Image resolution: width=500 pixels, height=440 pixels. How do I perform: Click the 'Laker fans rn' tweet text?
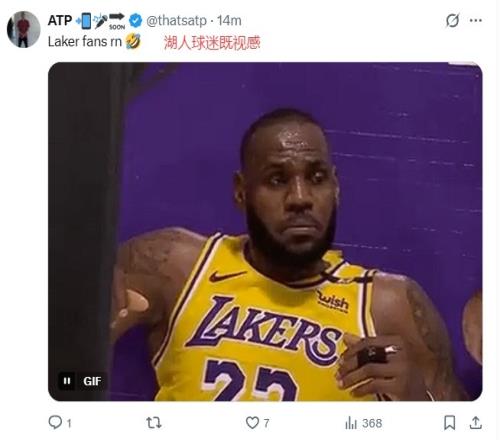[x=85, y=42]
